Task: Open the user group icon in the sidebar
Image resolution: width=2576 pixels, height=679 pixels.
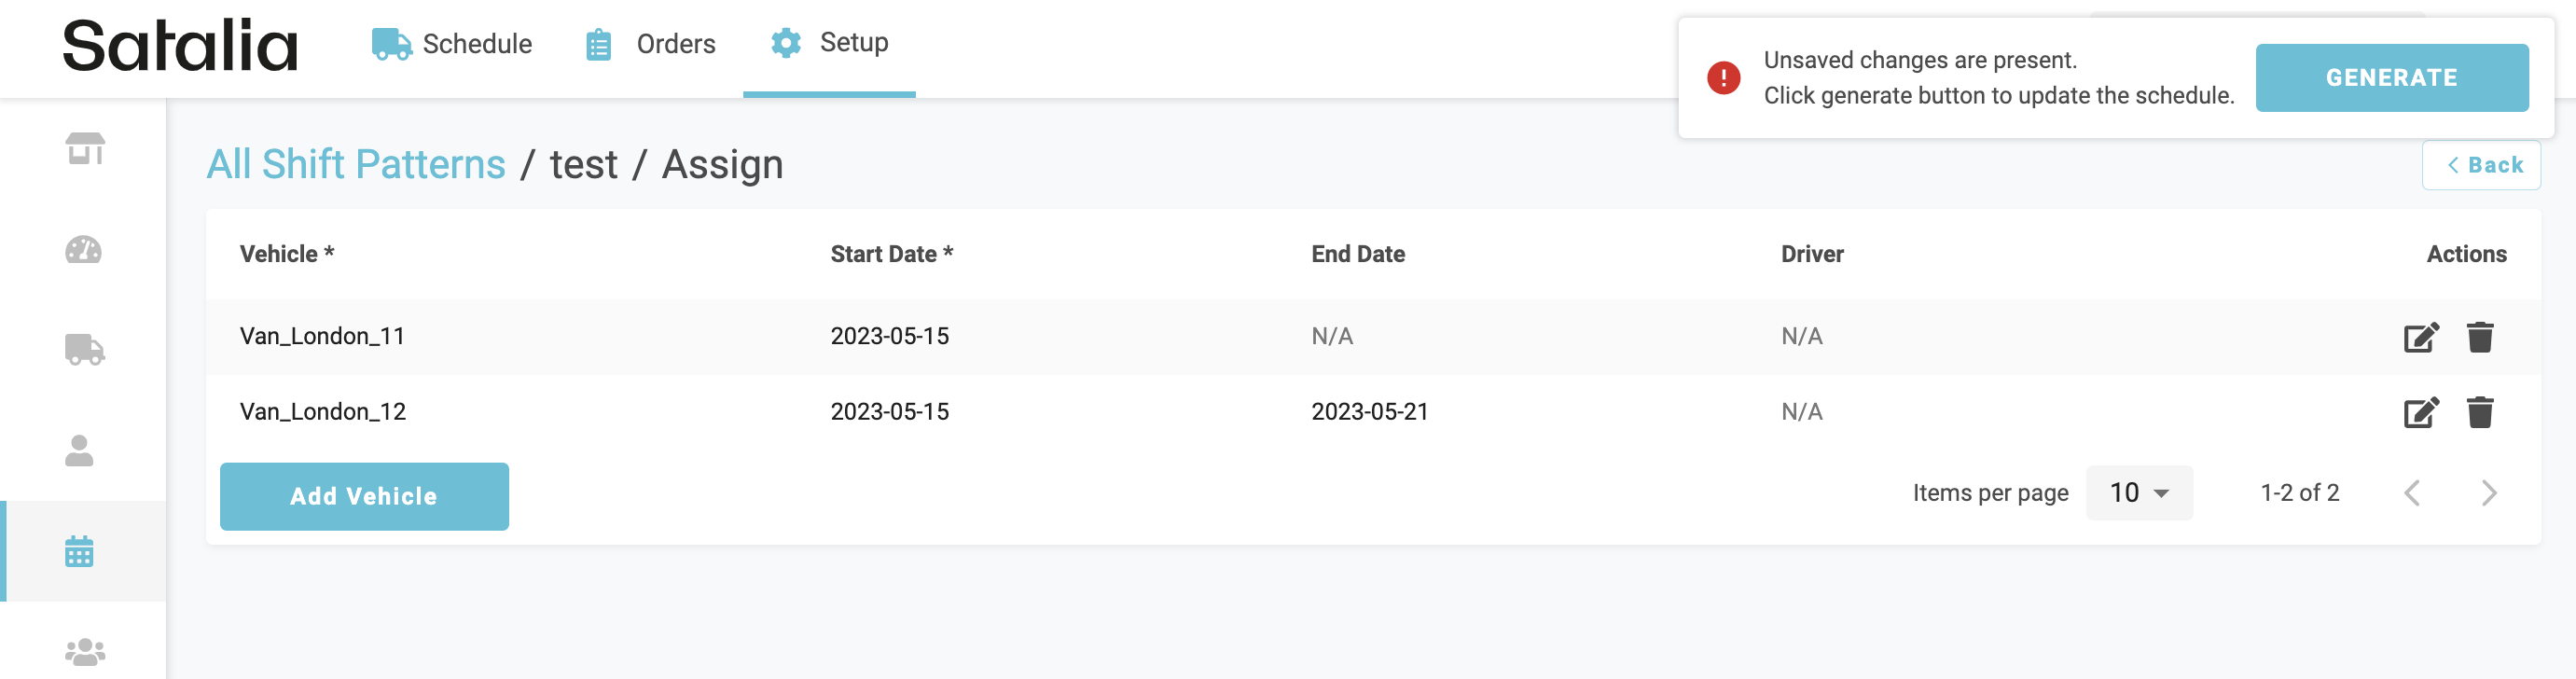Action: [85, 651]
